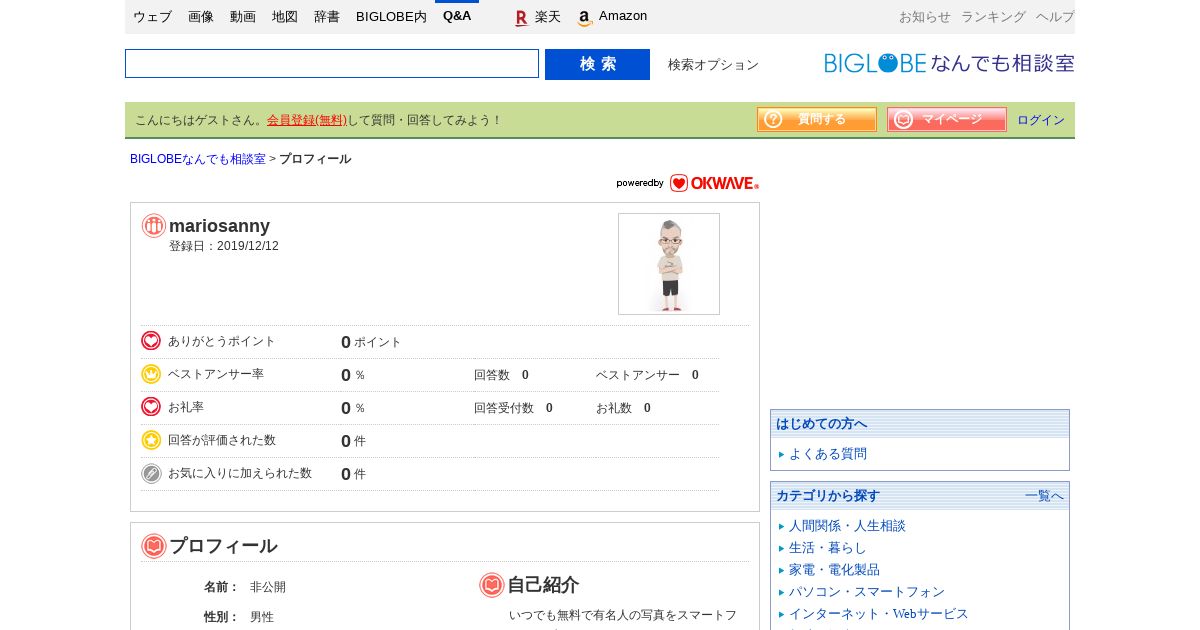Screen dimensions: 1200x630
Task: Open the 生活・暮らし category
Action: pyautogui.click(x=828, y=548)
